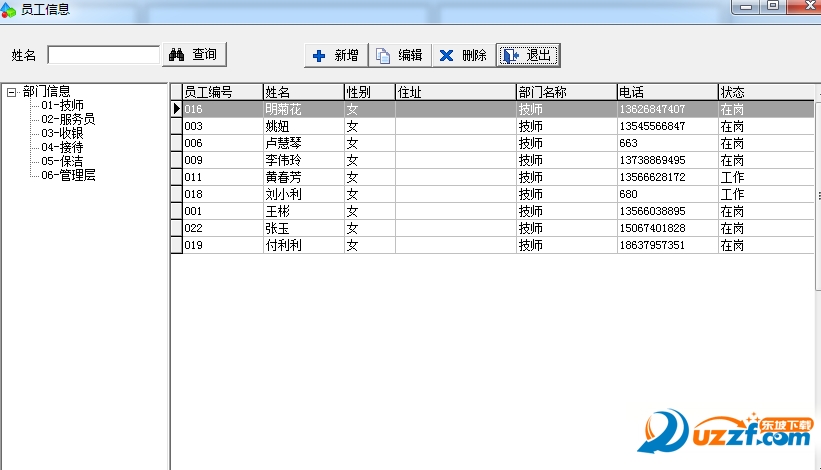Collapse the 部门信息 tree node
This screenshot has width=821, height=470.
[11, 93]
